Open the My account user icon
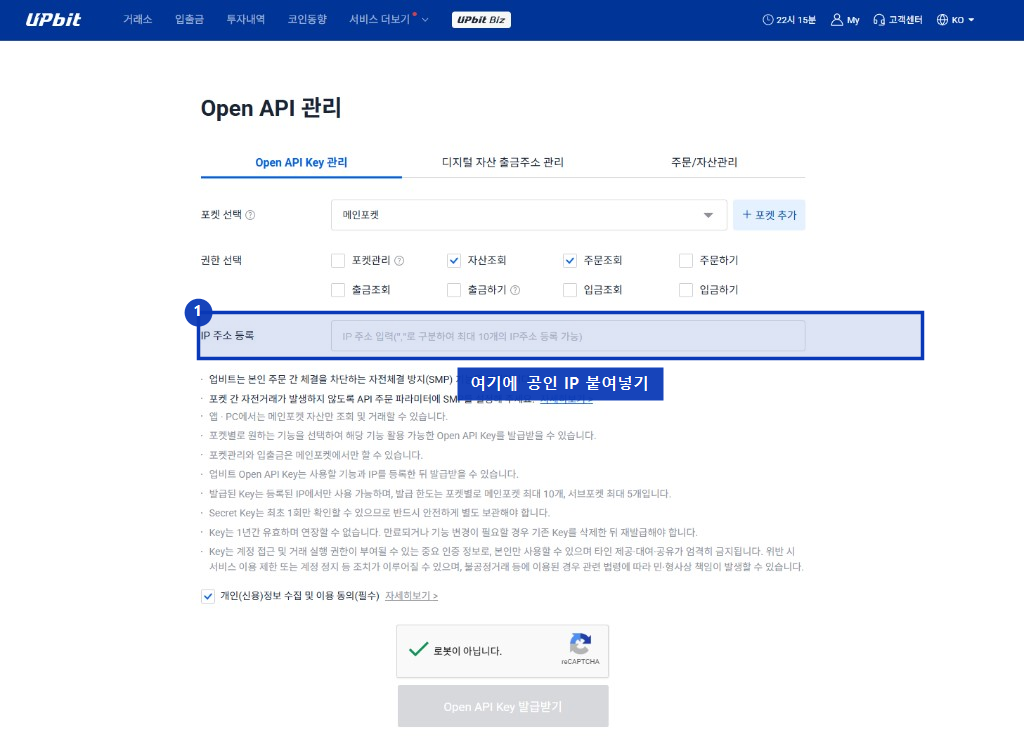The height and width of the screenshot is (756, 1024). coord(836,20)
